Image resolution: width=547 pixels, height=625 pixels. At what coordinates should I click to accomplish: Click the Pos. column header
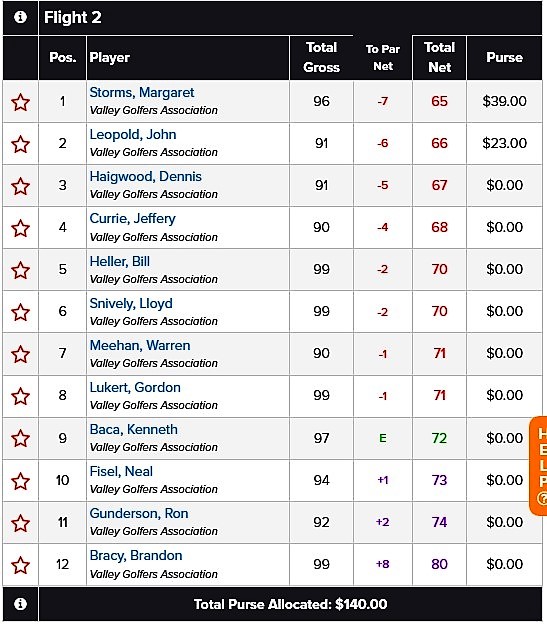pyautogui.click(x=63, y=57)
